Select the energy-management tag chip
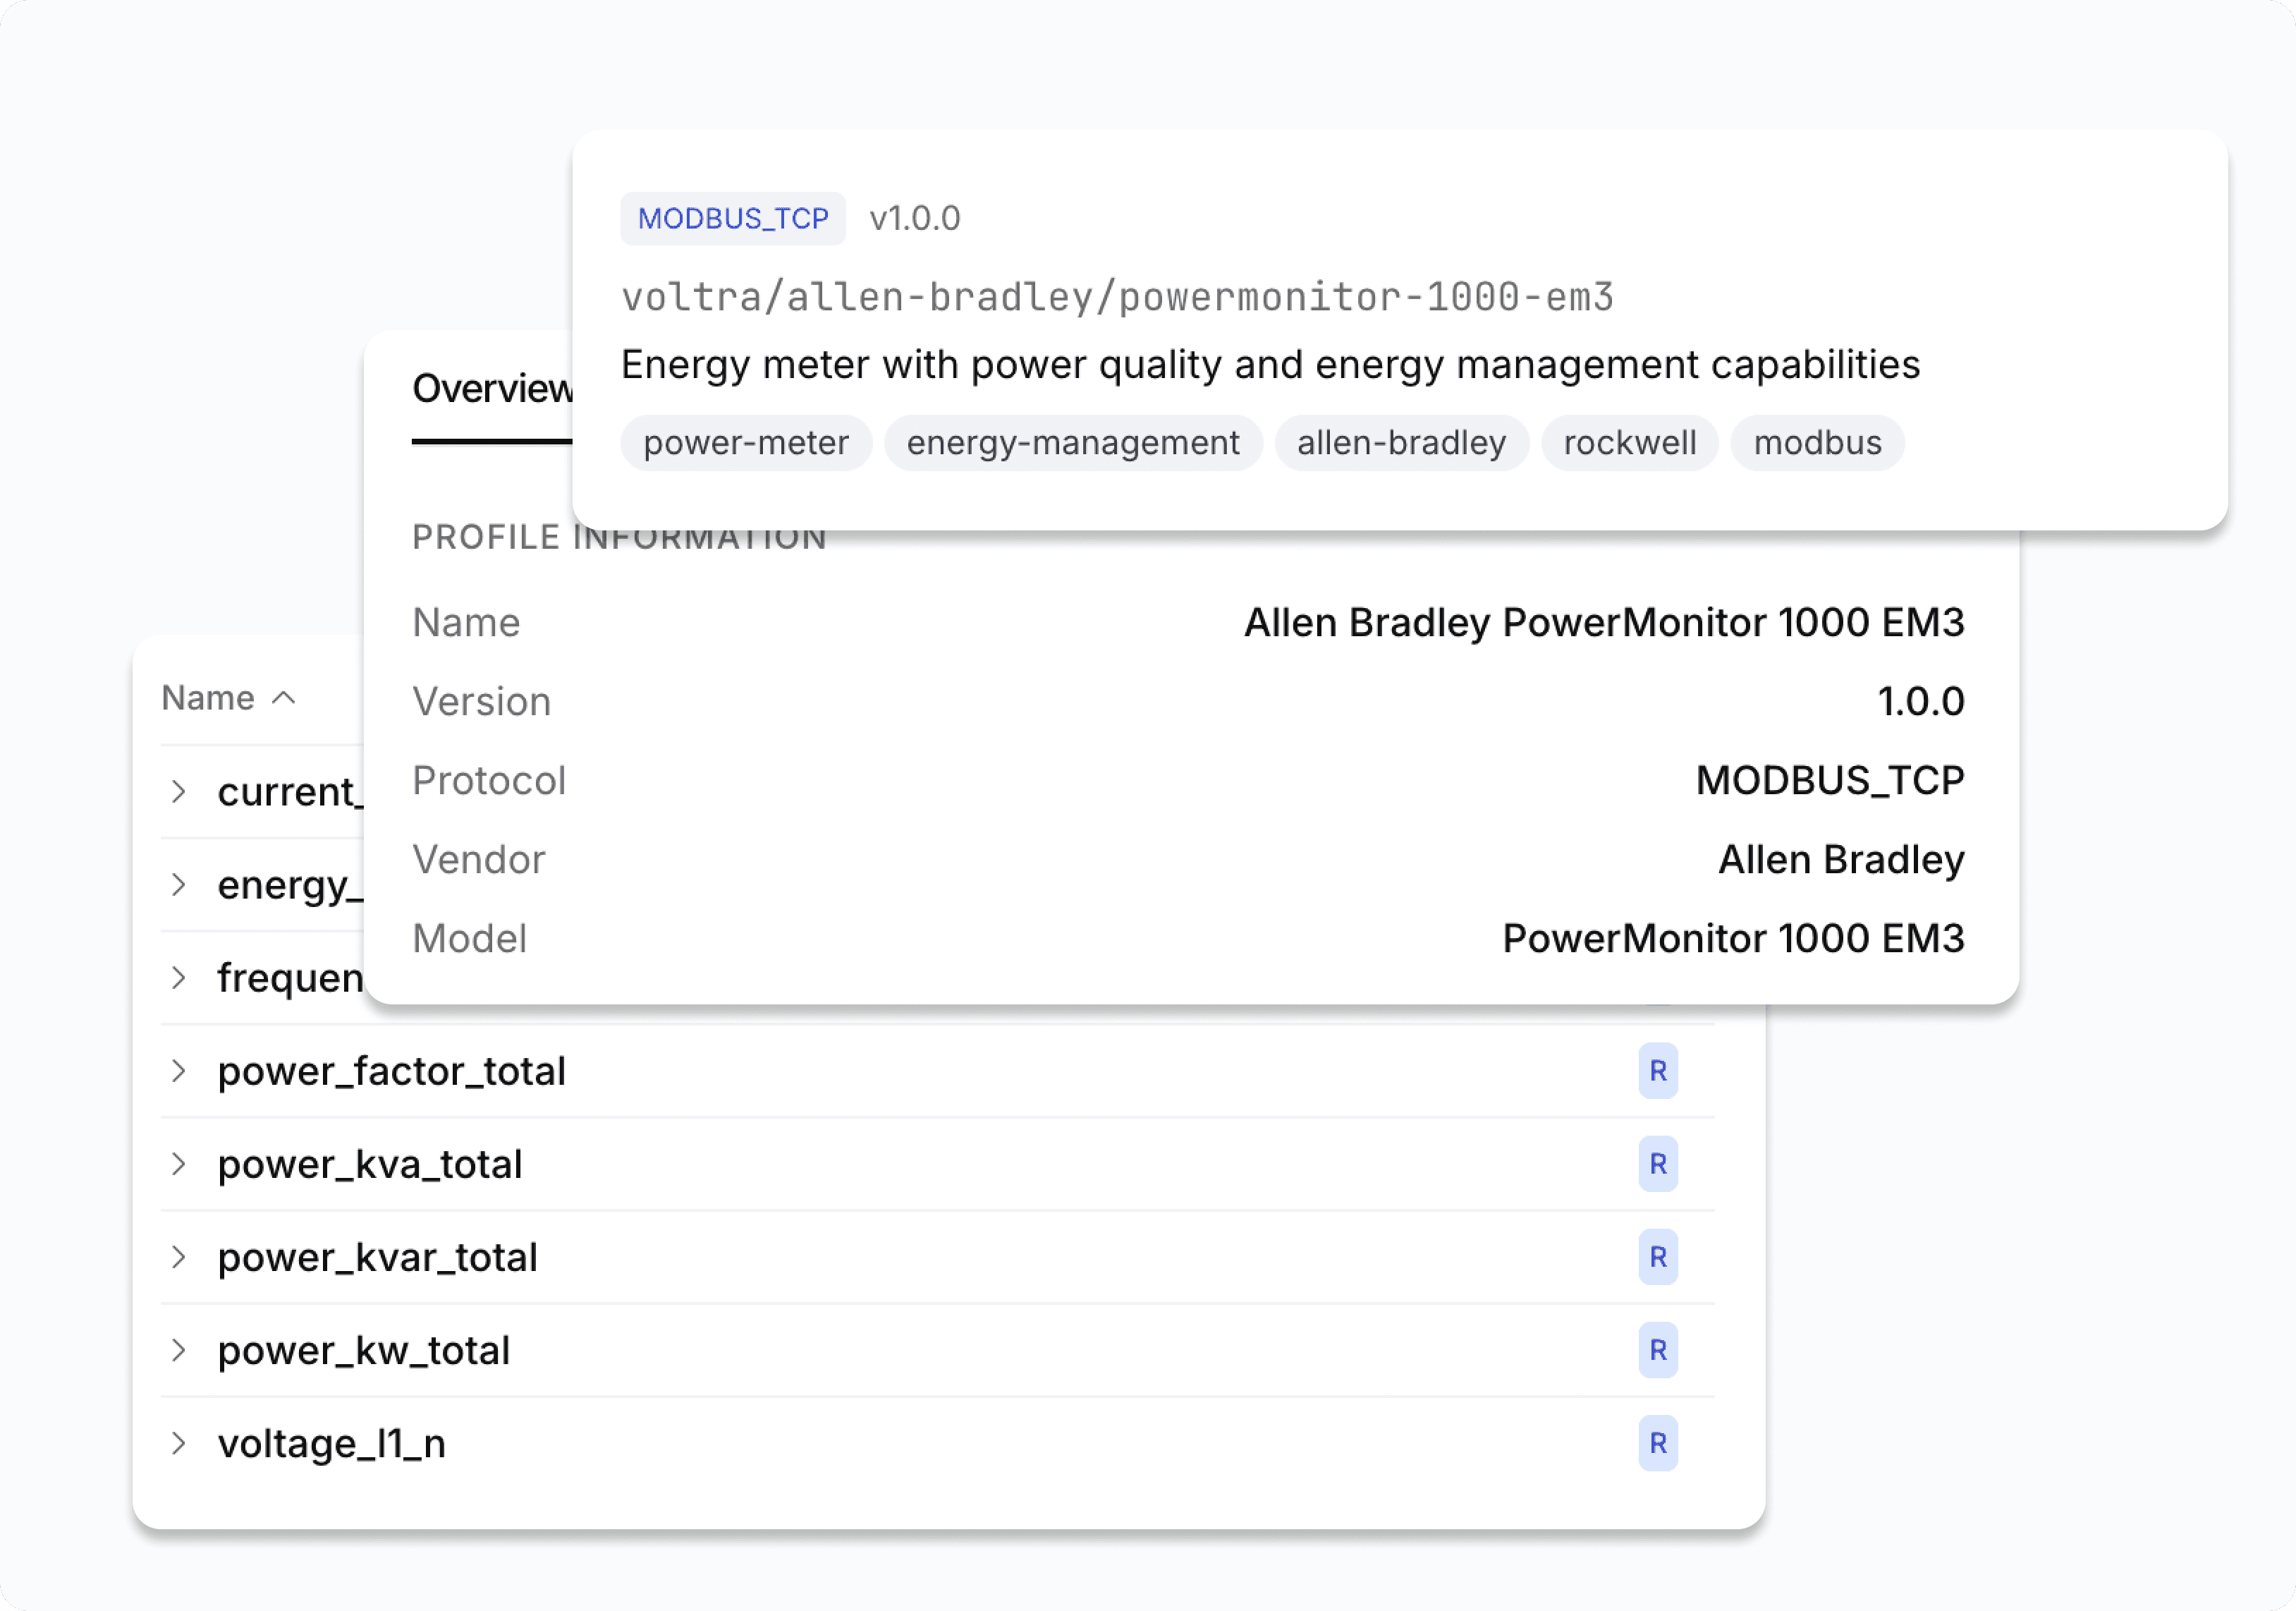Screen dimensions: 2296x1611 (x=1072, y=443)
